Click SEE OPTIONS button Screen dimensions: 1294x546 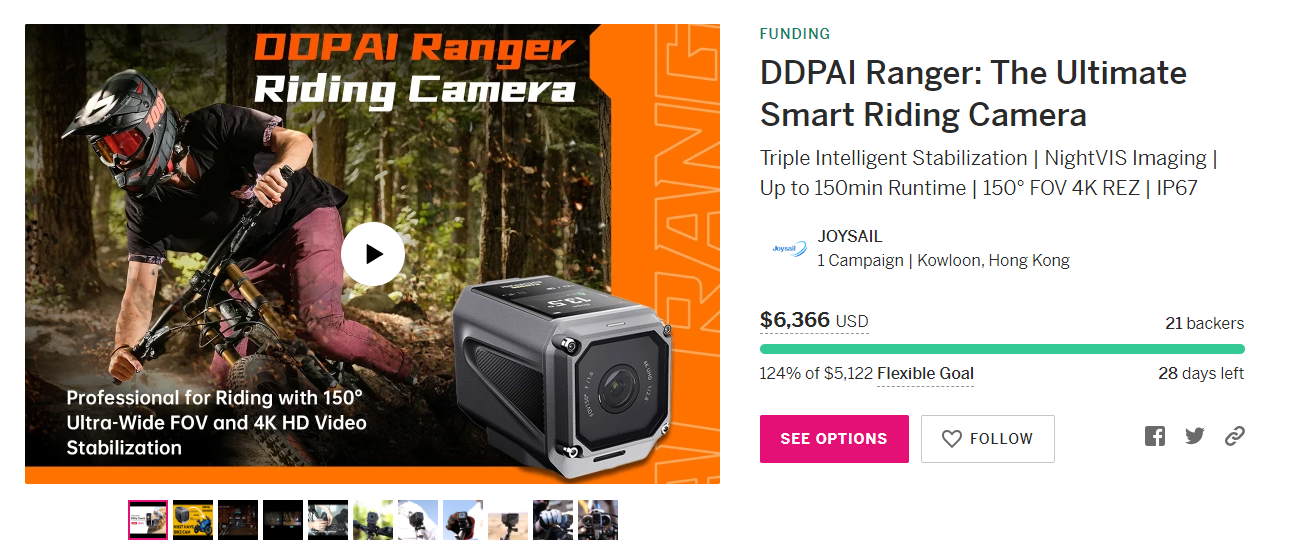tap(834, 439)
